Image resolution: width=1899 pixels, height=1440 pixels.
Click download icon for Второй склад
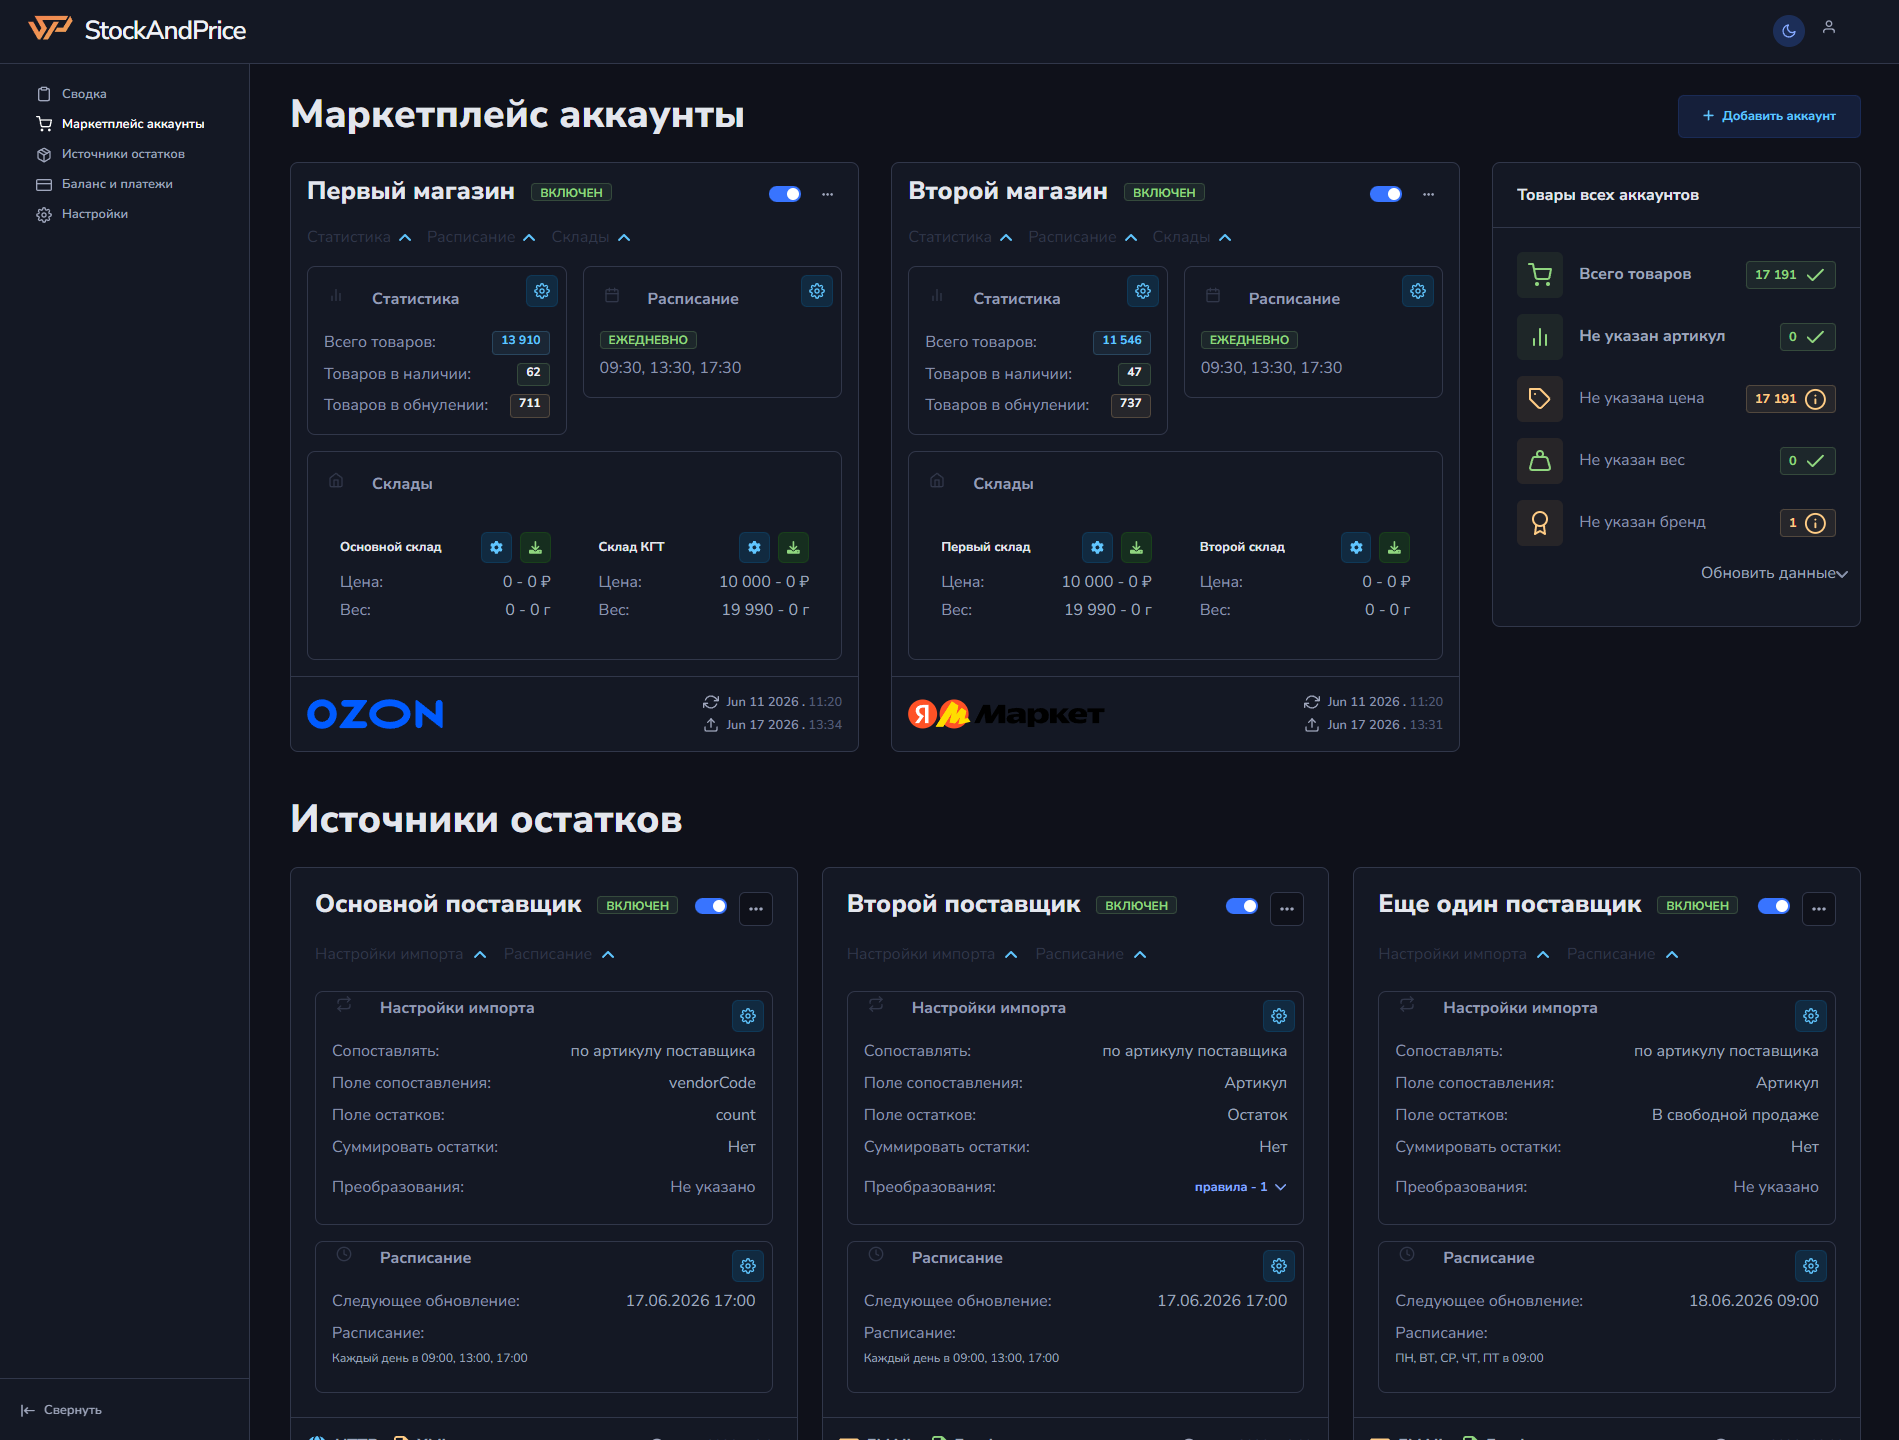(1395, 547)
